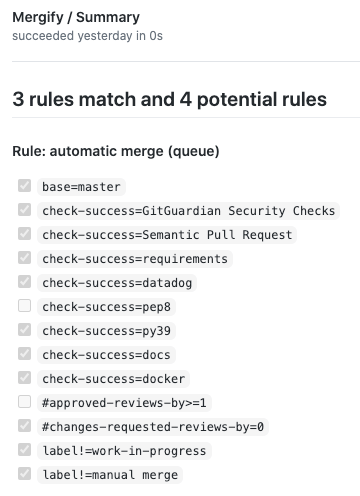Screen dimensions: 360x496
Task: Toggle the check-success=py39 checkbox
Action: pos(24,330)
